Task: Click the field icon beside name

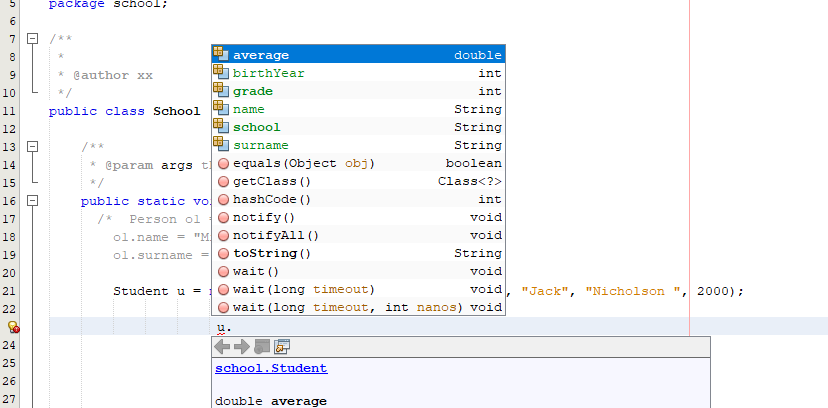Action: 221,107
